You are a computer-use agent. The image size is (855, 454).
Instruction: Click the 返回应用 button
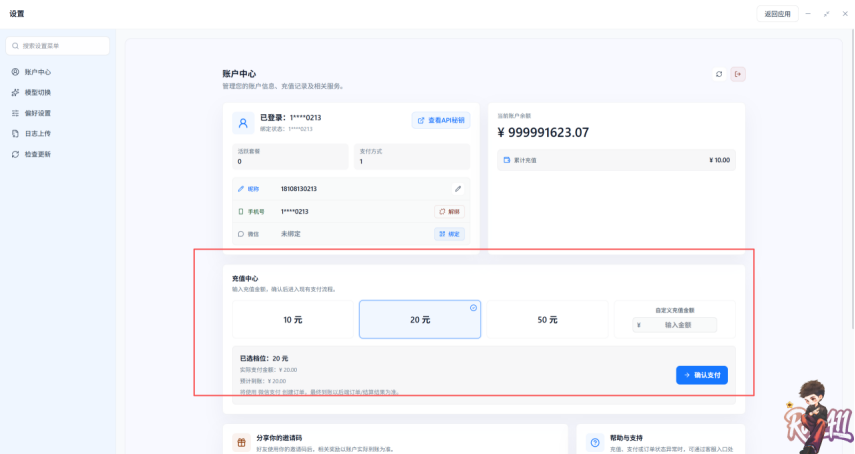coord(778,14)
